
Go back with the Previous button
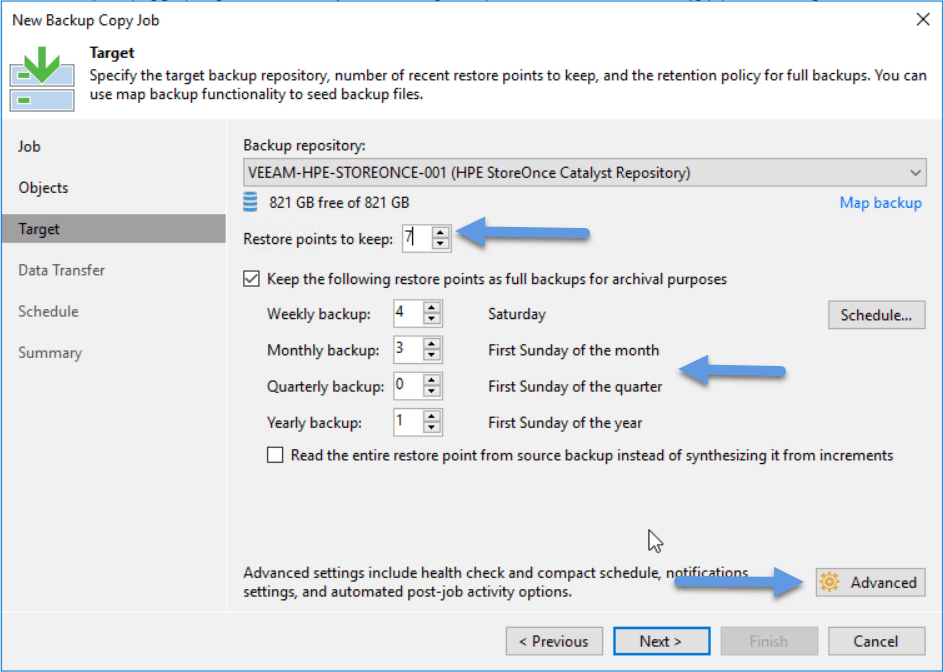[x=554, y=641]
